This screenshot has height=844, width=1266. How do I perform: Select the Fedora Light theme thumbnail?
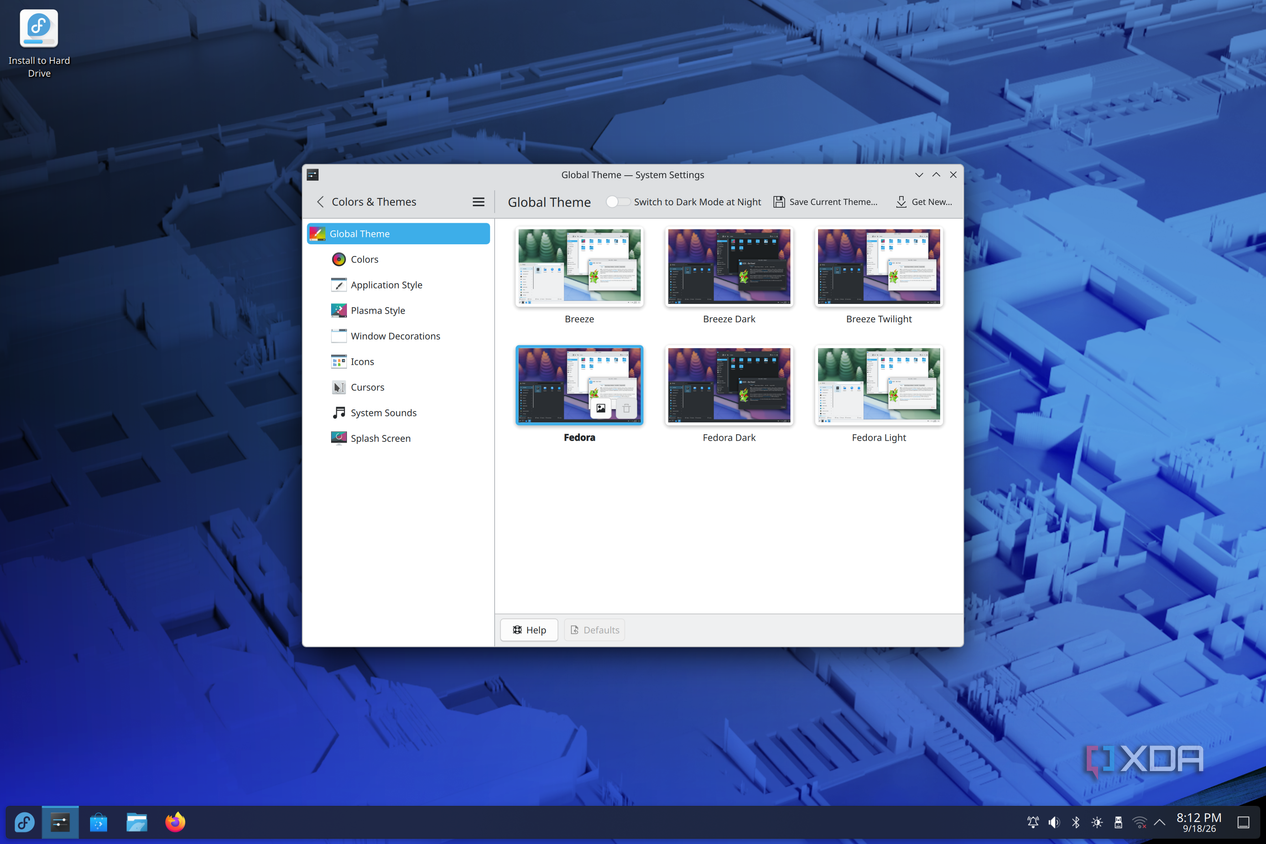(x=879, y=385)
